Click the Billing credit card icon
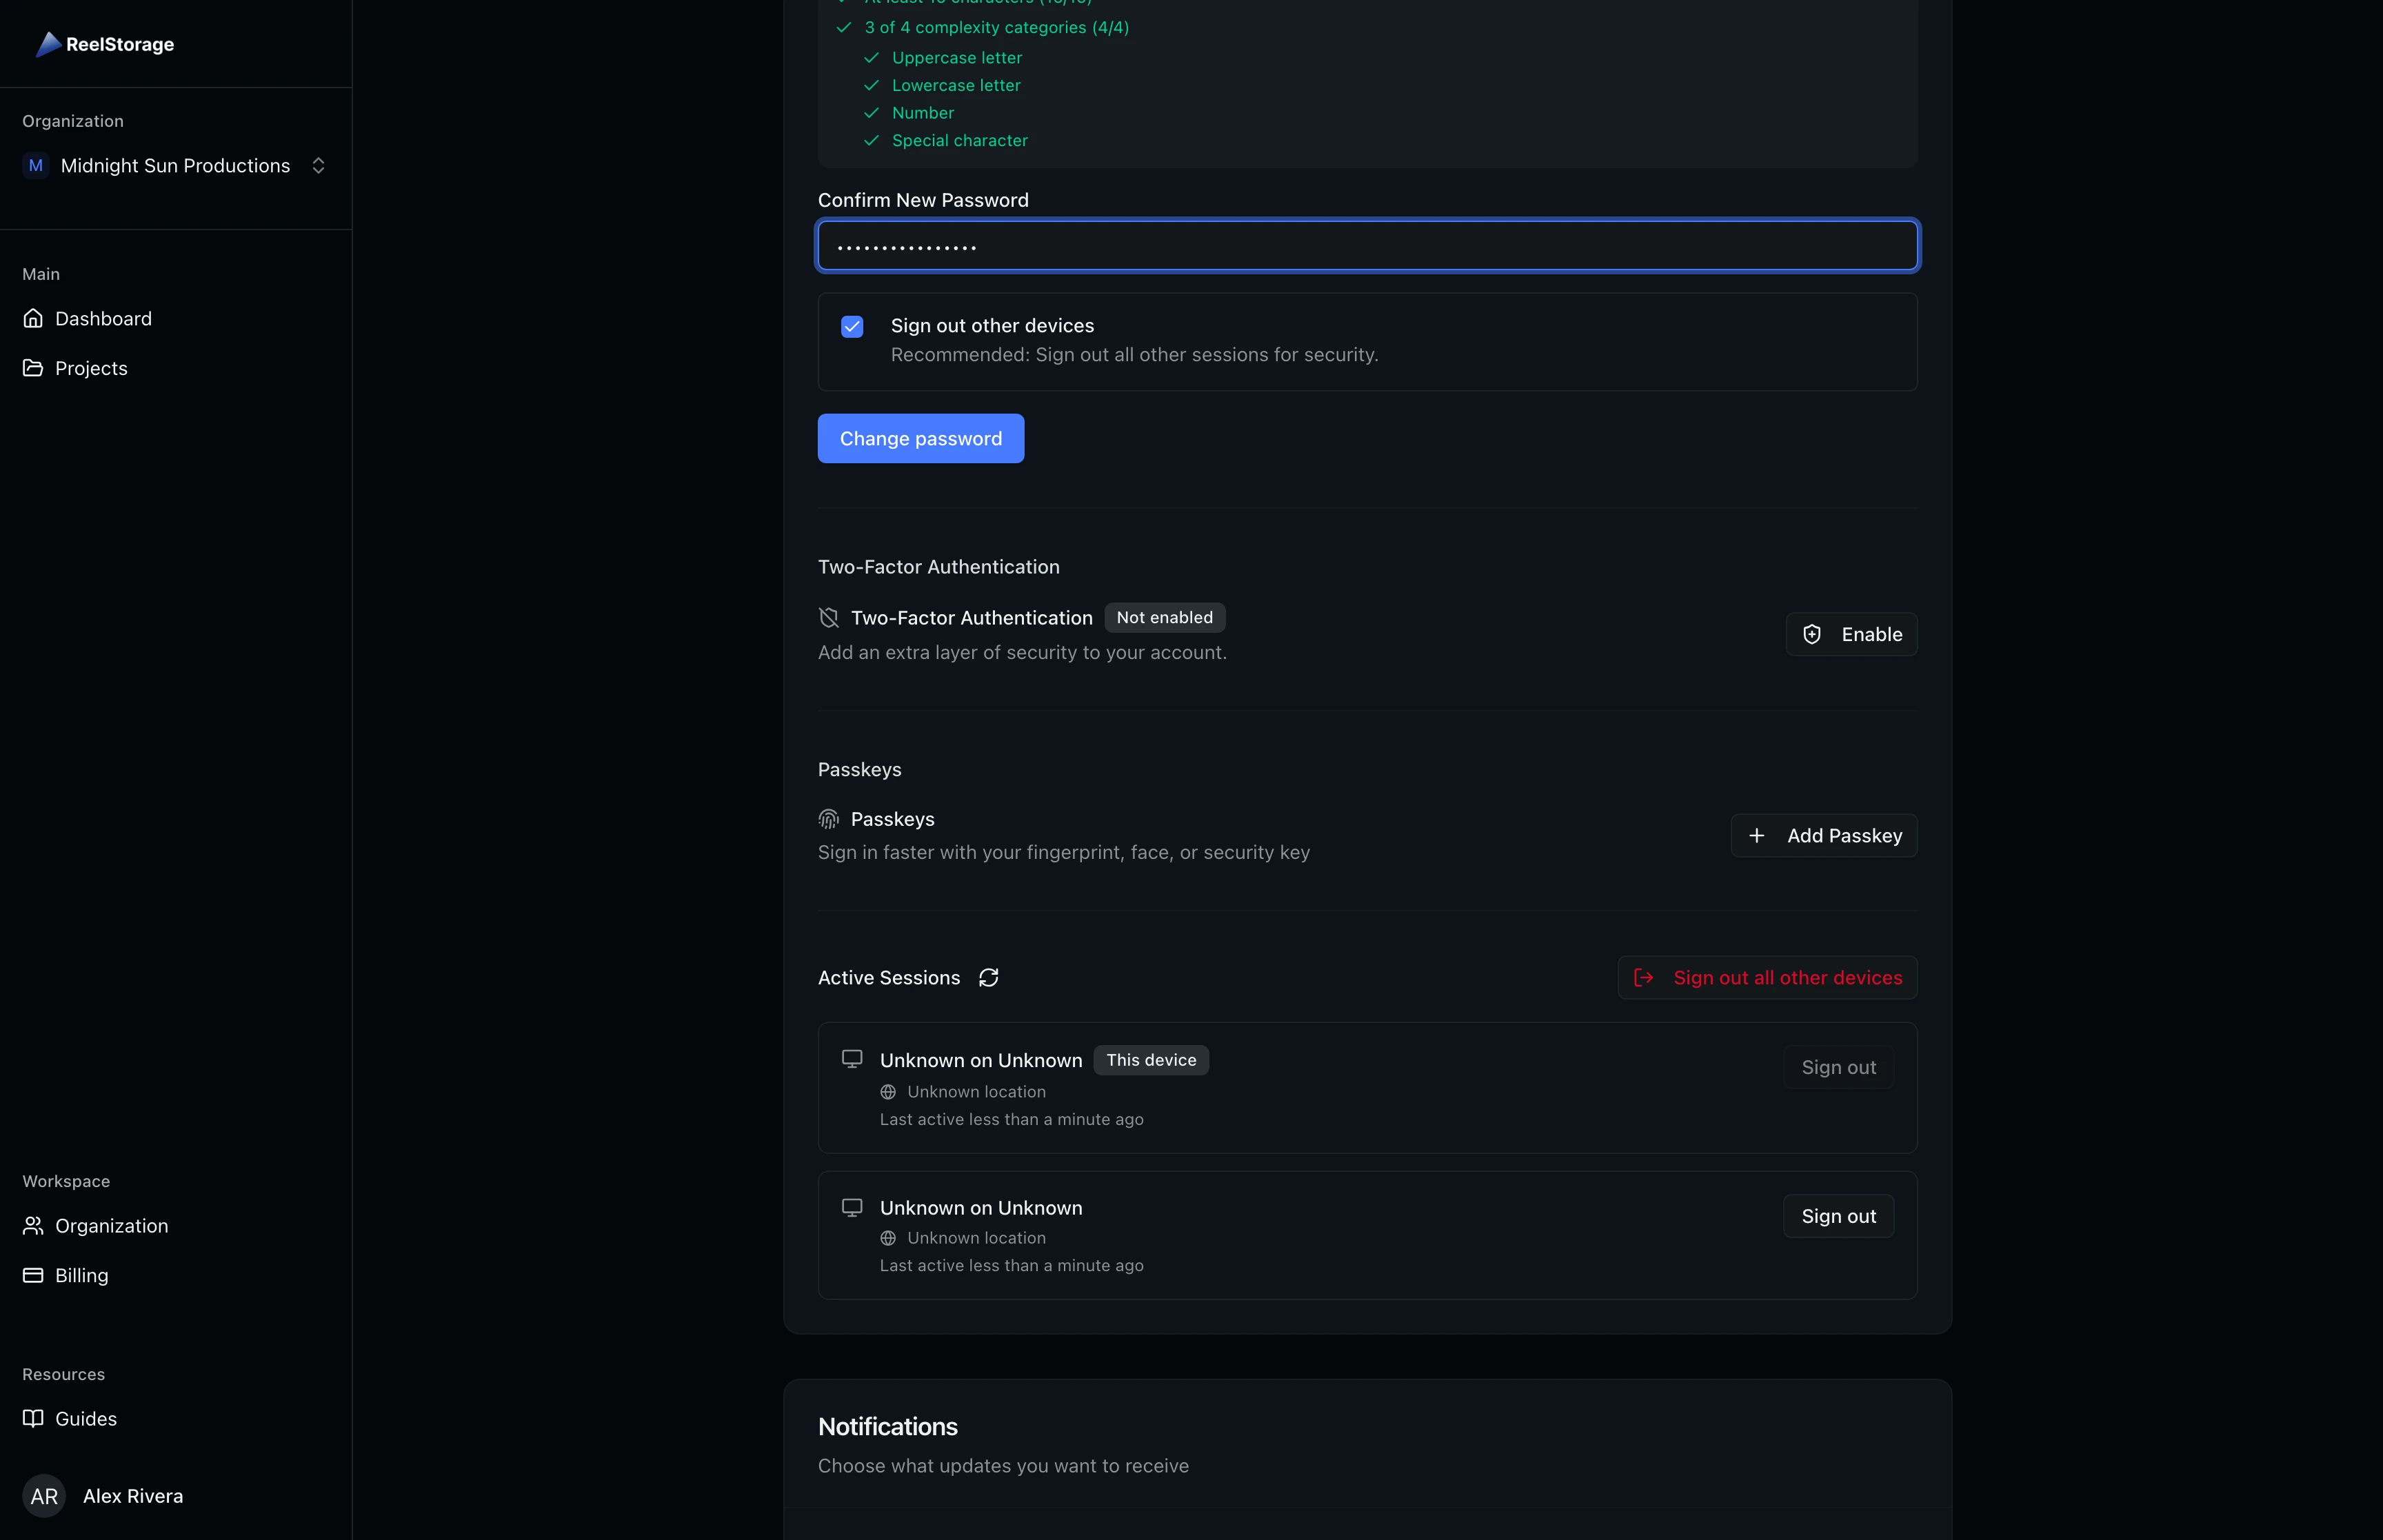Image resolution: width=2383 pixels, height=1540 pixels. (33, 1274)
